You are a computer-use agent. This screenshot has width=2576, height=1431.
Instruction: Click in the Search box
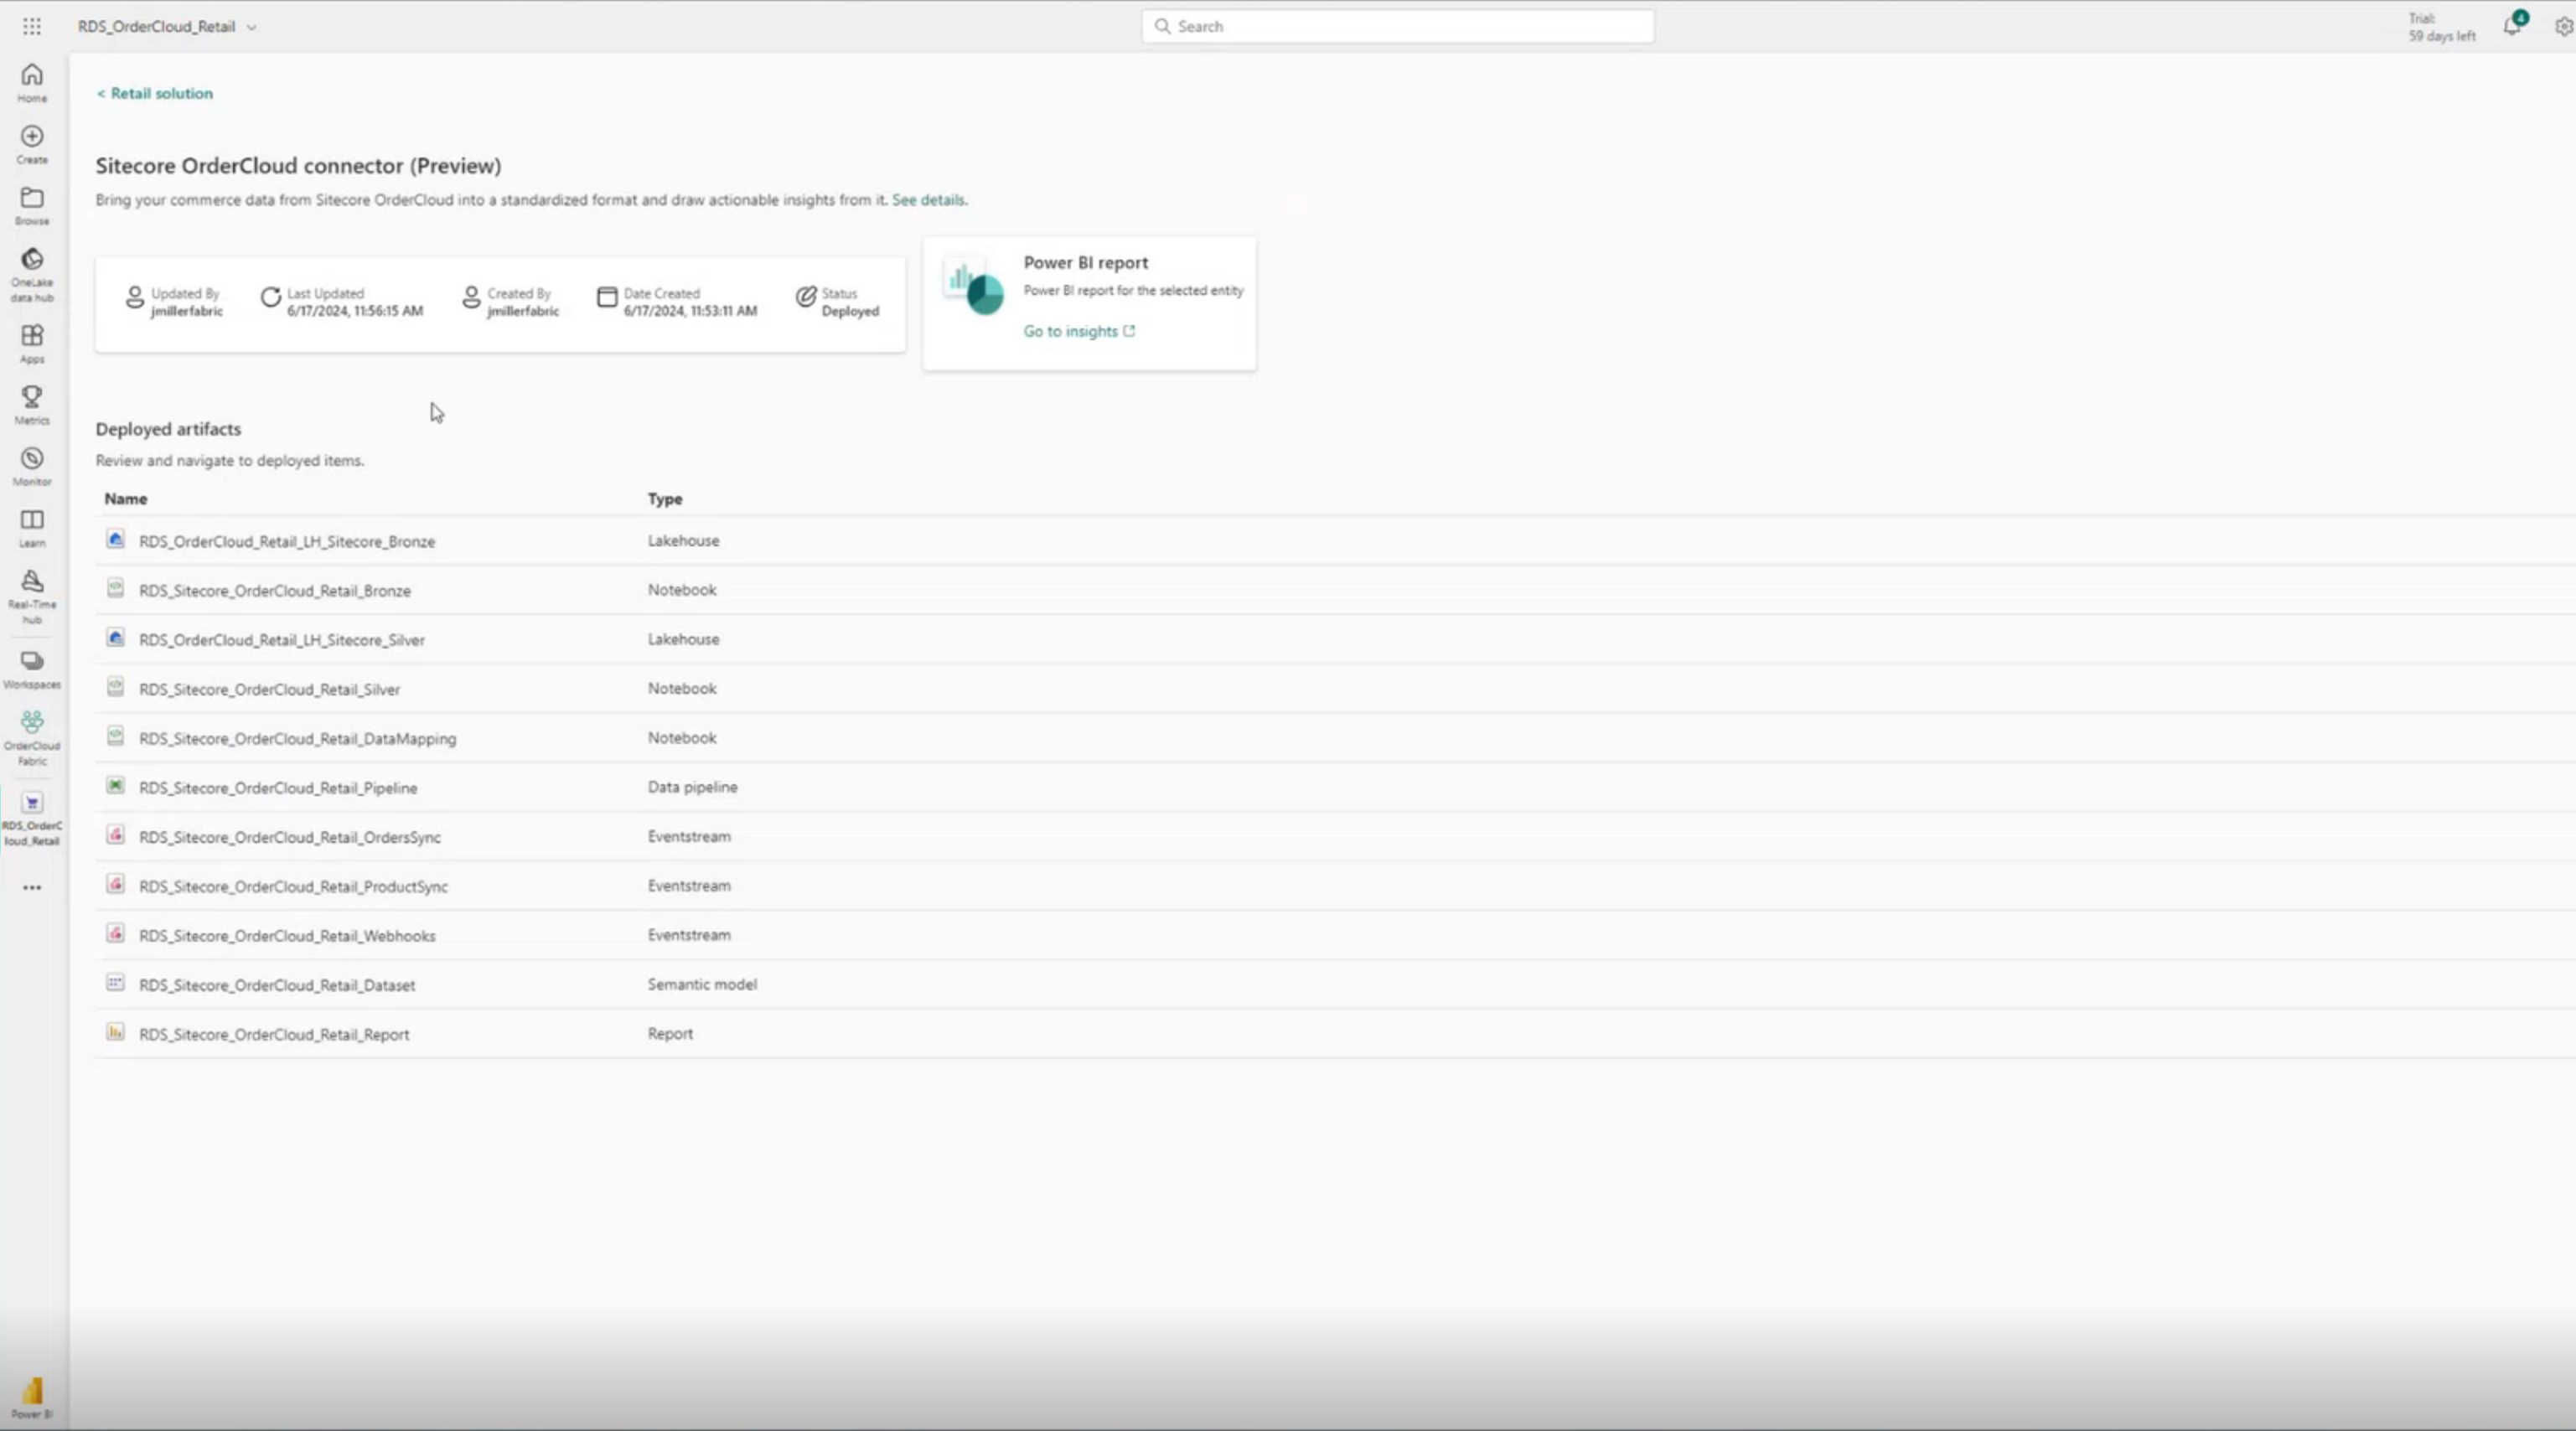pyautogui.click(x=1398, y=26)
